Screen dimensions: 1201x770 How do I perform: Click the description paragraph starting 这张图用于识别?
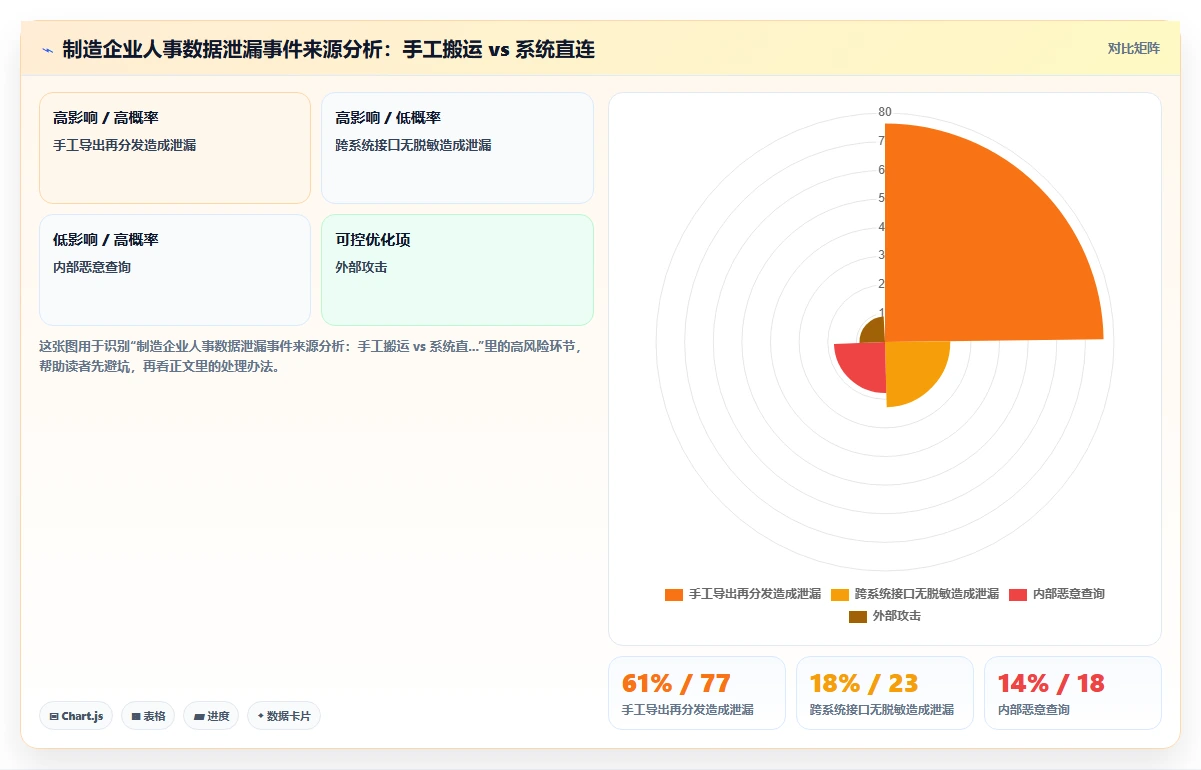[x=310, y=356]
